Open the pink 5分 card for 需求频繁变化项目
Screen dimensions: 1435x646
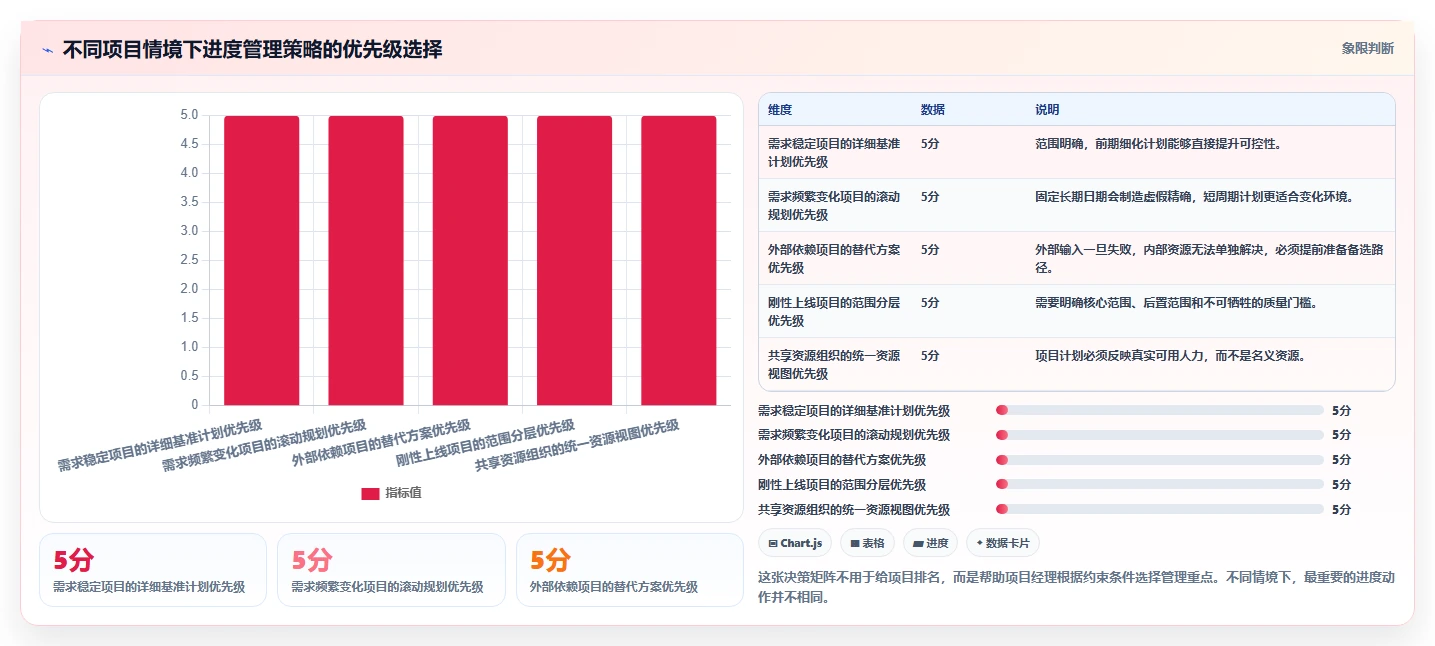click(x=391, y=570)
